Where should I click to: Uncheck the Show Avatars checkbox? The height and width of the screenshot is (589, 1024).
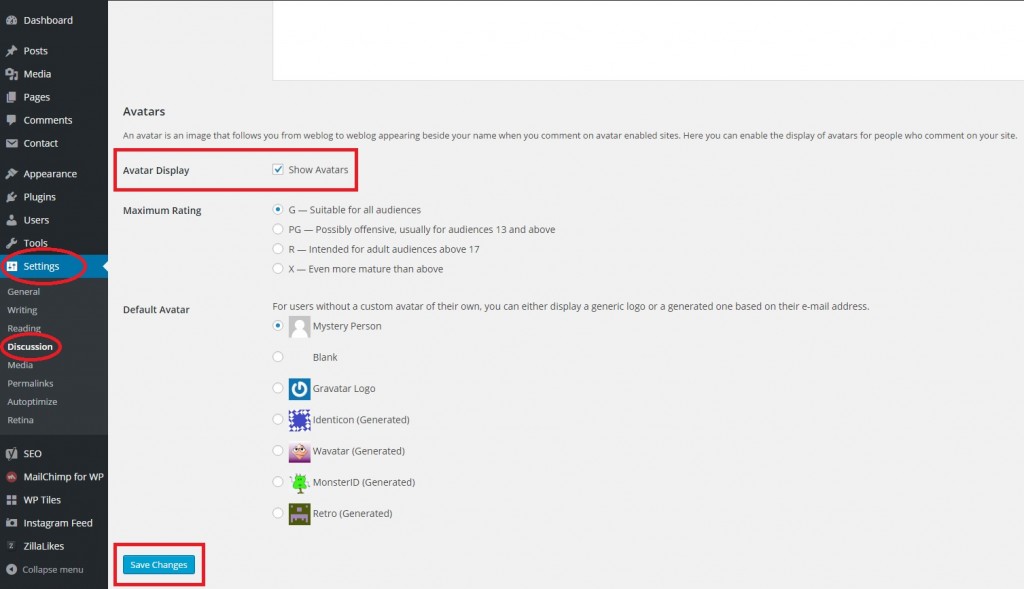pos(278,170)
